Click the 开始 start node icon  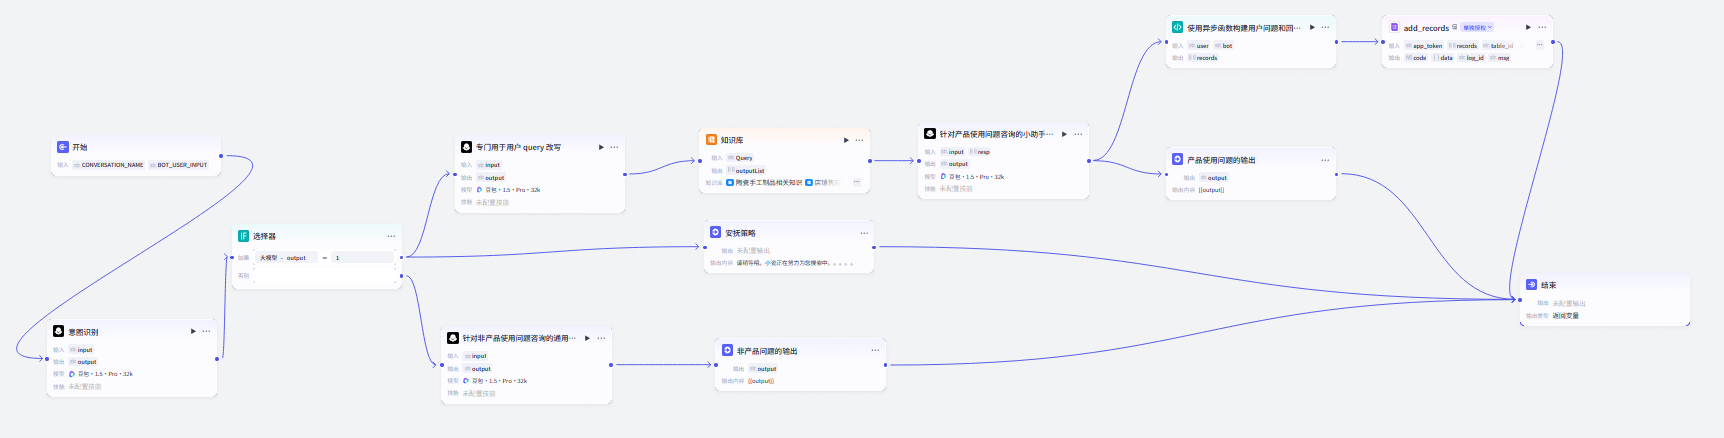(63, 147)
